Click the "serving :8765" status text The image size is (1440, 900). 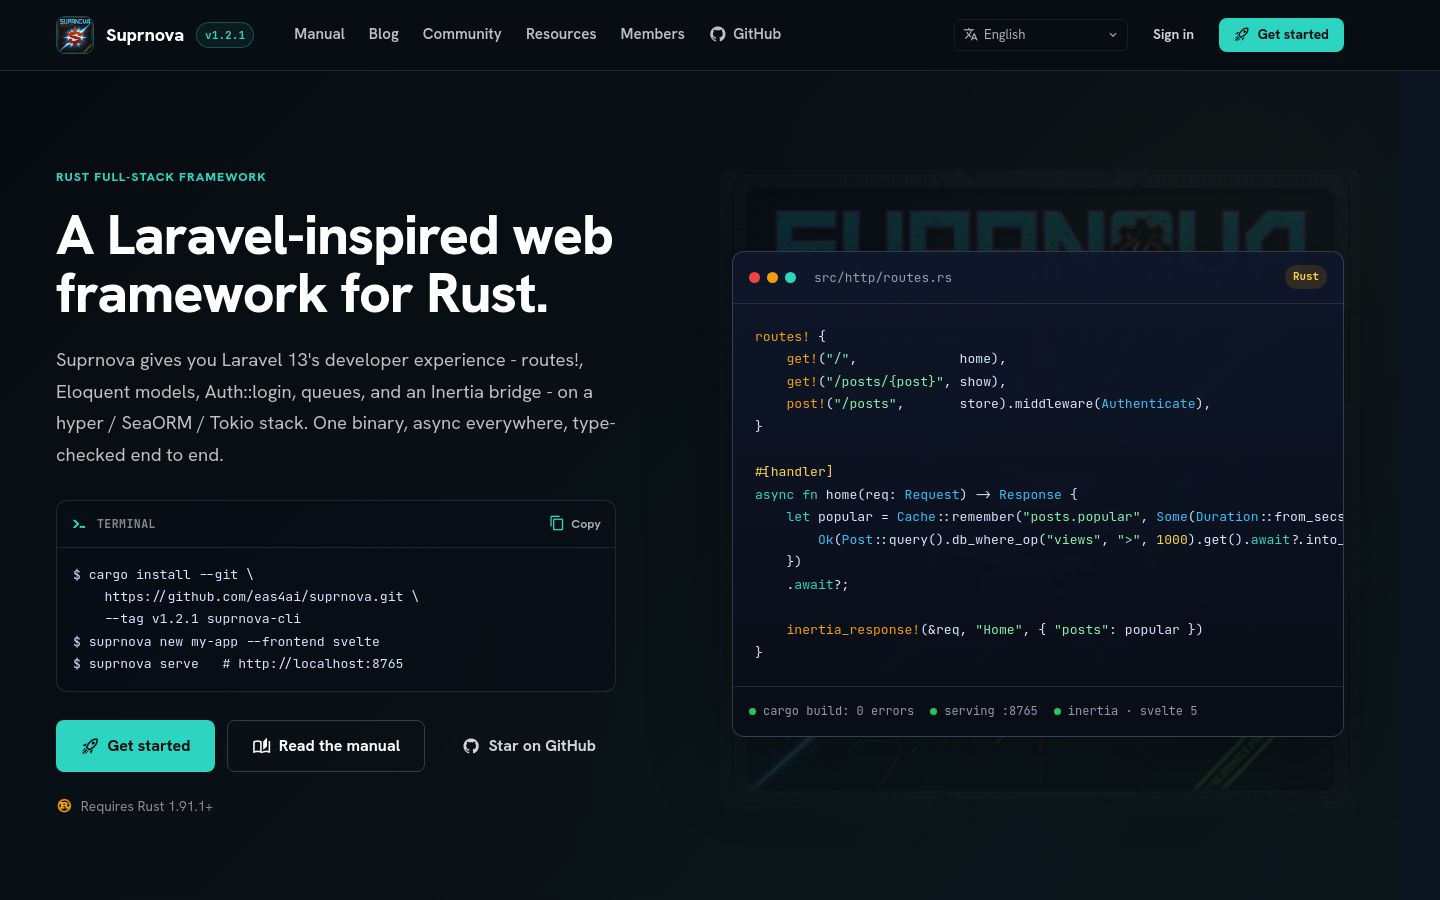click(991, 711)
